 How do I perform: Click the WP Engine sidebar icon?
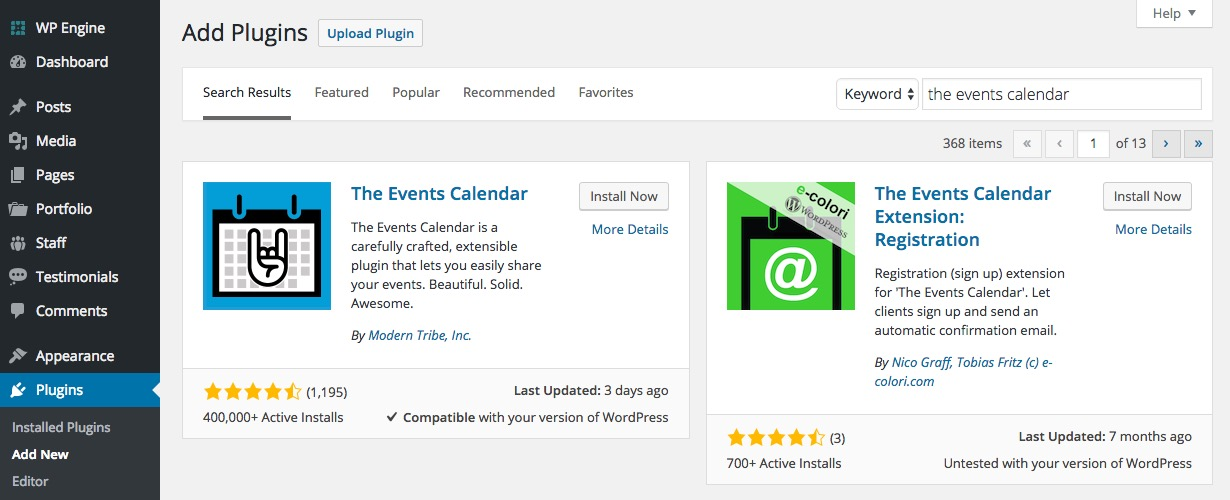(18, 28)
